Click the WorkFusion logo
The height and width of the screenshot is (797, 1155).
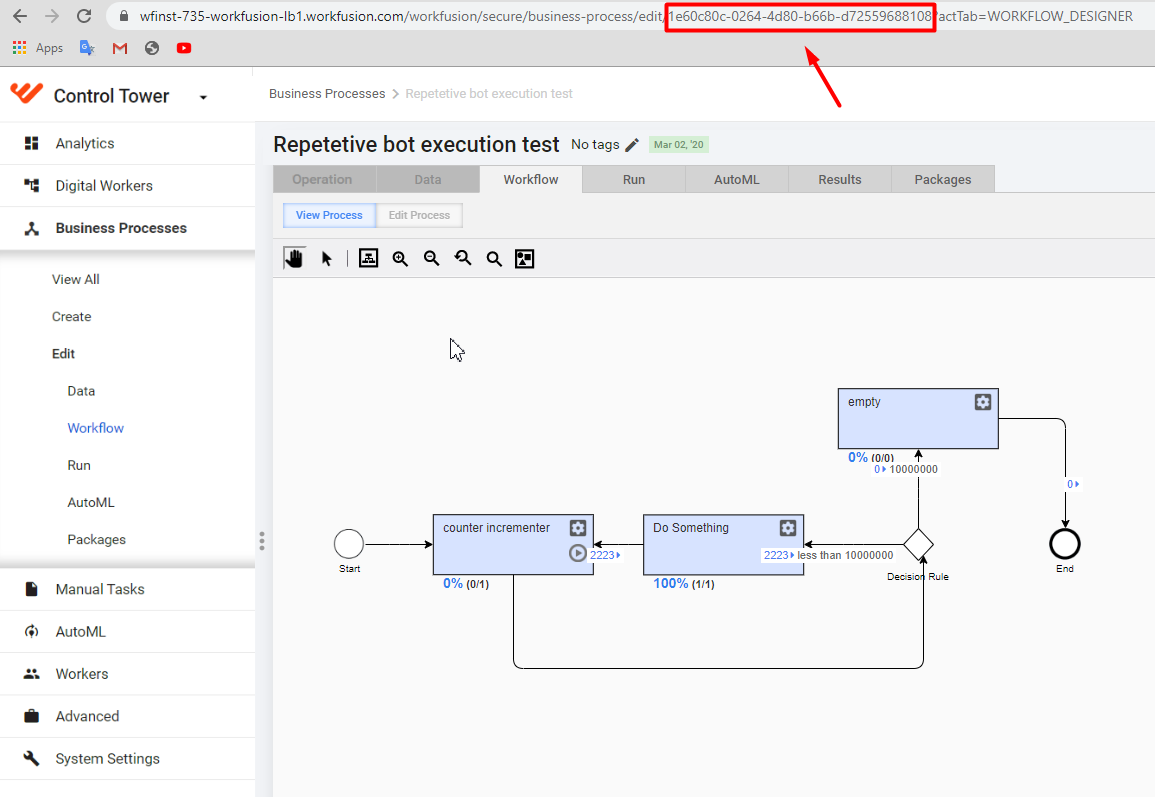point(27,94)
